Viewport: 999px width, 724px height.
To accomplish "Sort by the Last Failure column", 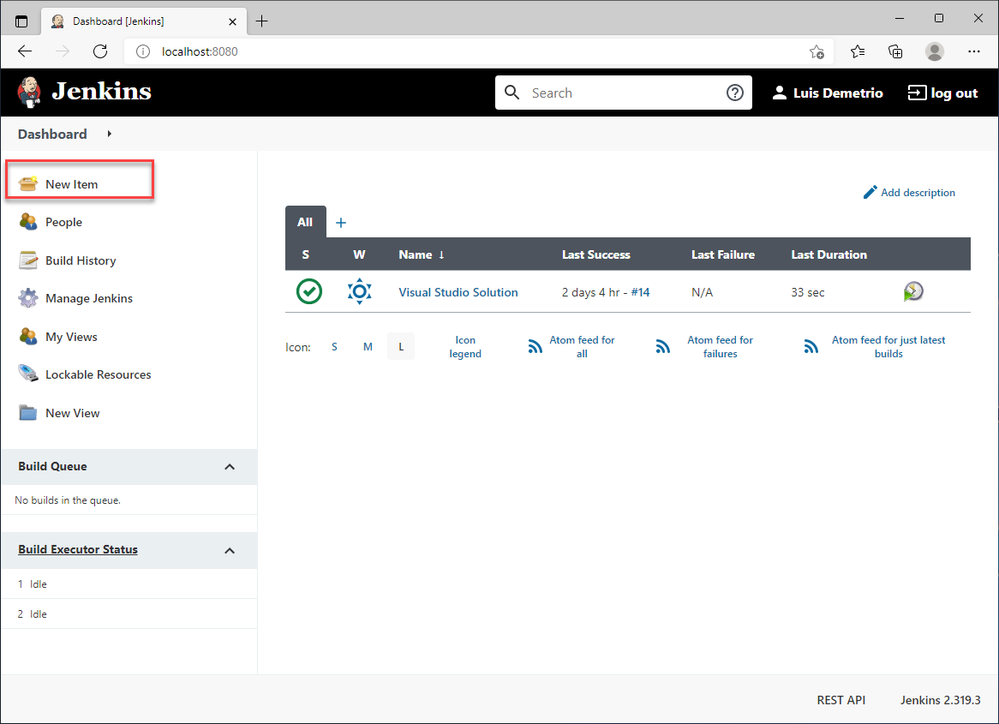I will tap(722, 254).
